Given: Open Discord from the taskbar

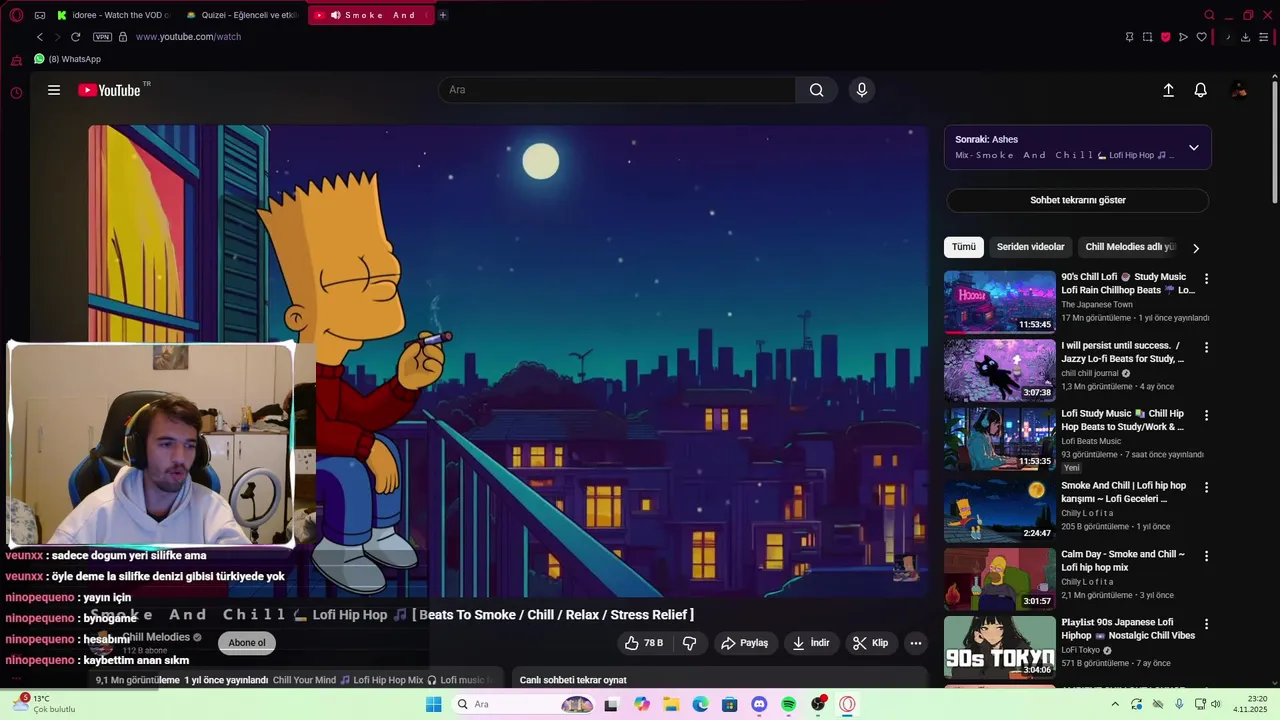Looking at the screenshot, I should click(x=759, y=704).
